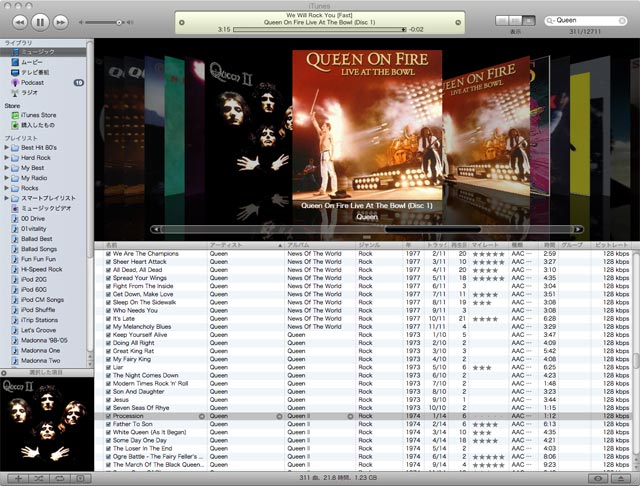Expand the Rocks folder

coord(6,188)
